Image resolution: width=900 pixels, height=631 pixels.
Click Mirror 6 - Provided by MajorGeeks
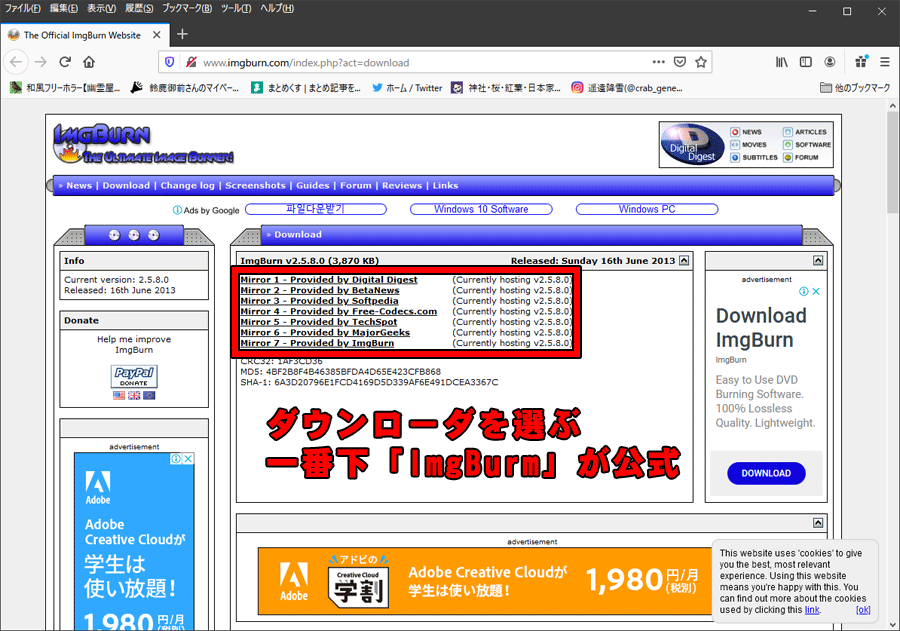325,332
